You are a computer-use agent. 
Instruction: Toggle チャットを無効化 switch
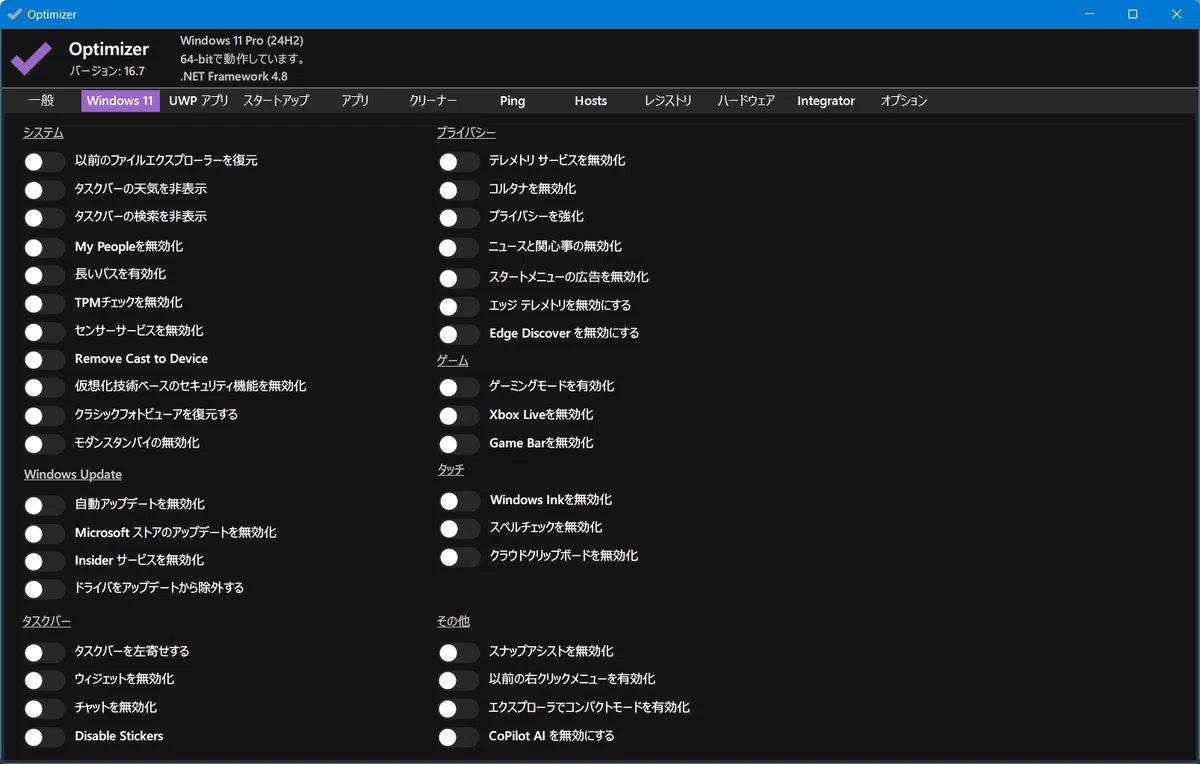pyautogui.click(x=45, y=708)
